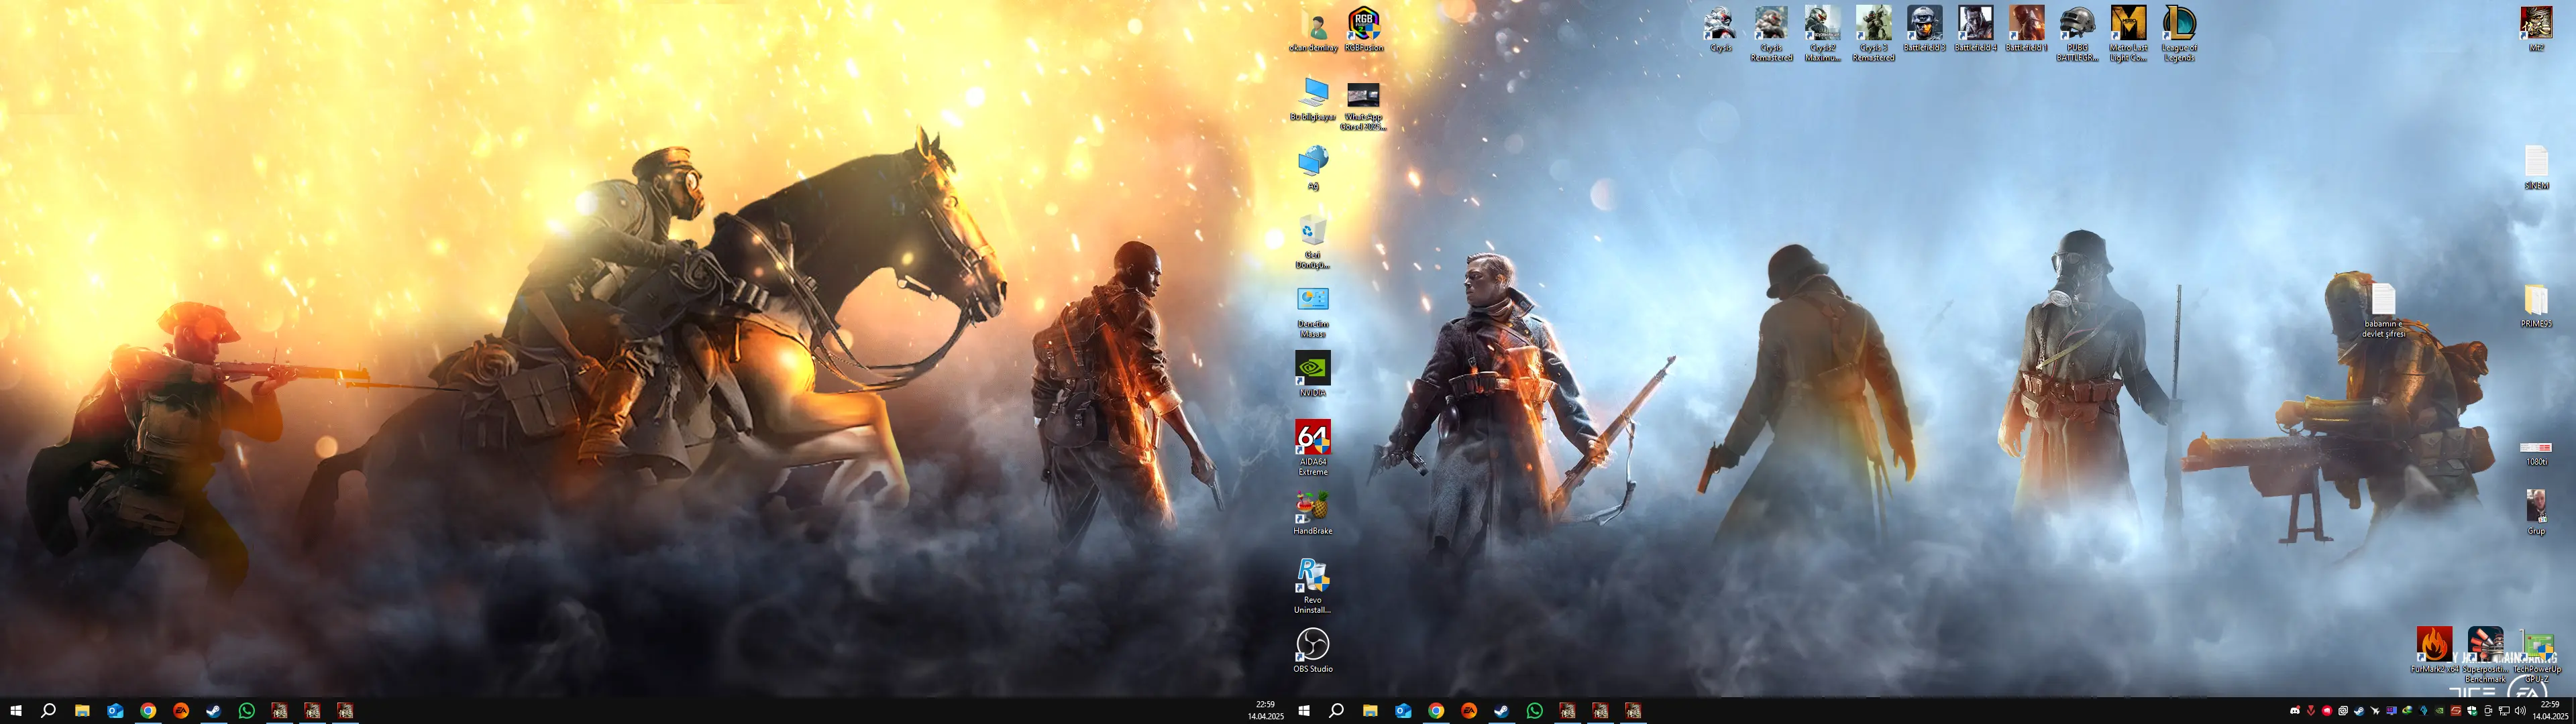
Task: Open WhatsApp on right monitor taskbar
Action: [1535, 711]
